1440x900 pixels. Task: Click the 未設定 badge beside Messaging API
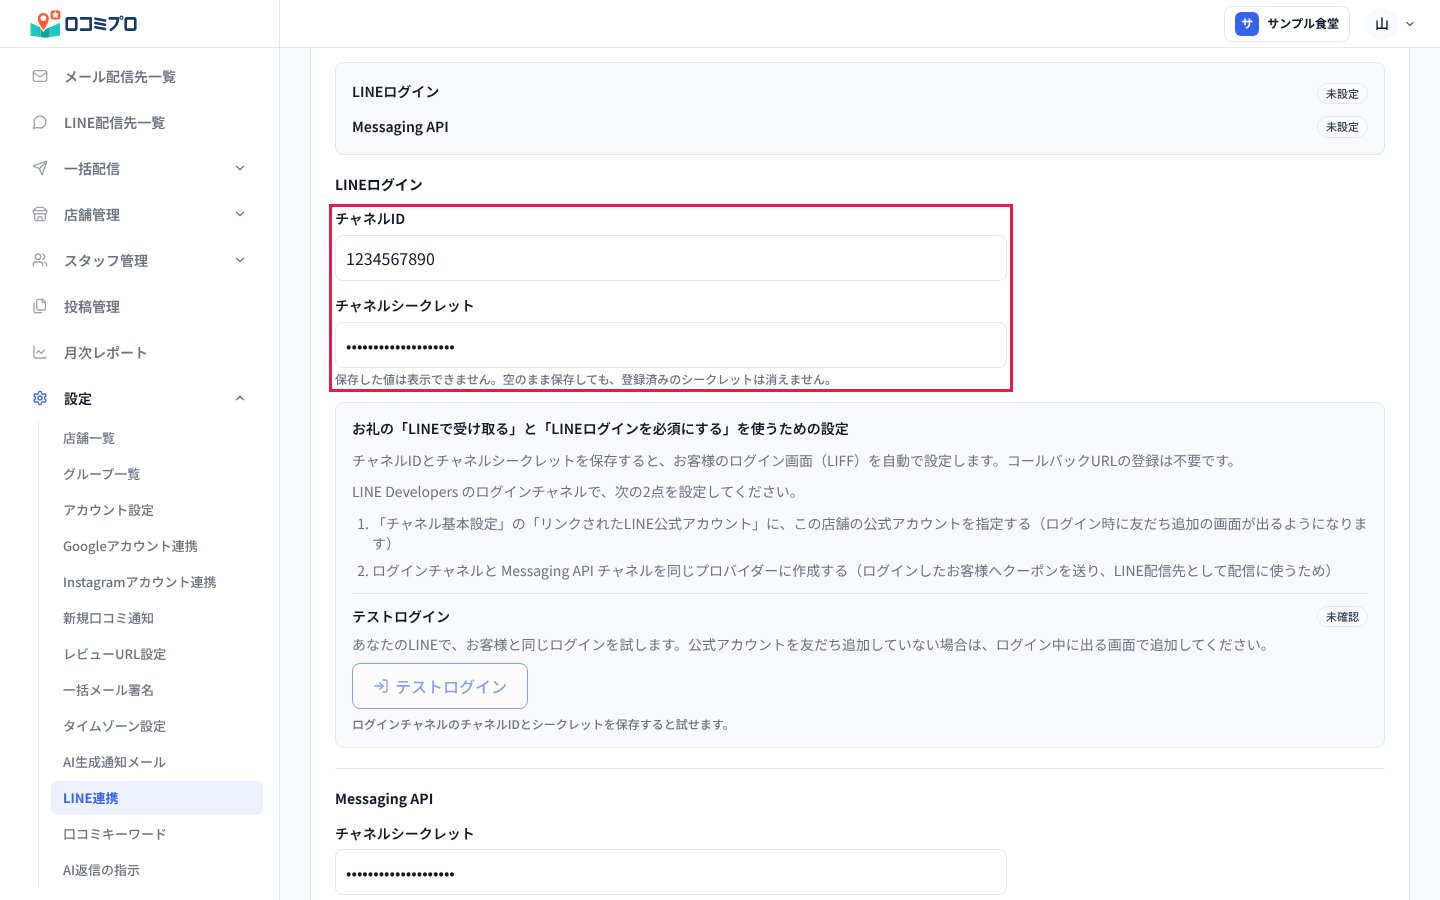pos(1342,127)
